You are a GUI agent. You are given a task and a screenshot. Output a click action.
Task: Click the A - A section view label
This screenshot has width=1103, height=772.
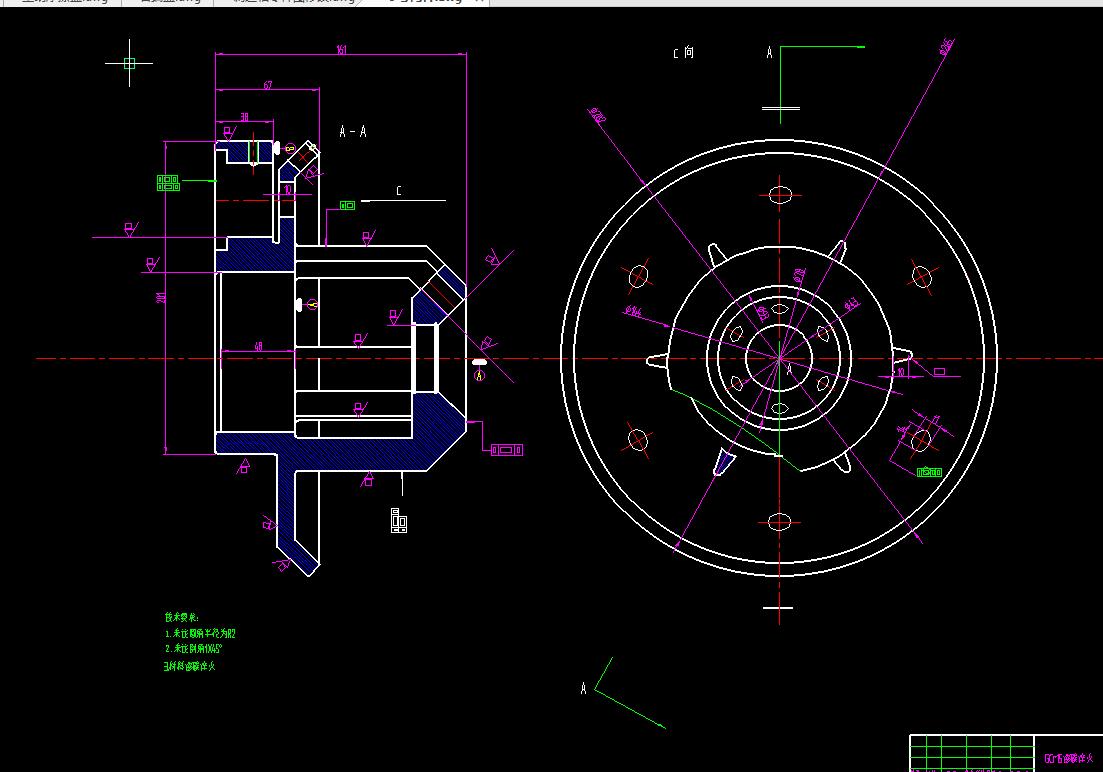(353, 131)
